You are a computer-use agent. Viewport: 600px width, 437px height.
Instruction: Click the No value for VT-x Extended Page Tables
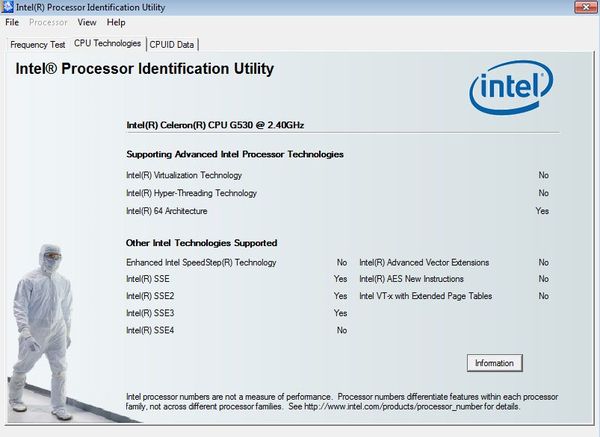[x=544, y=296]
